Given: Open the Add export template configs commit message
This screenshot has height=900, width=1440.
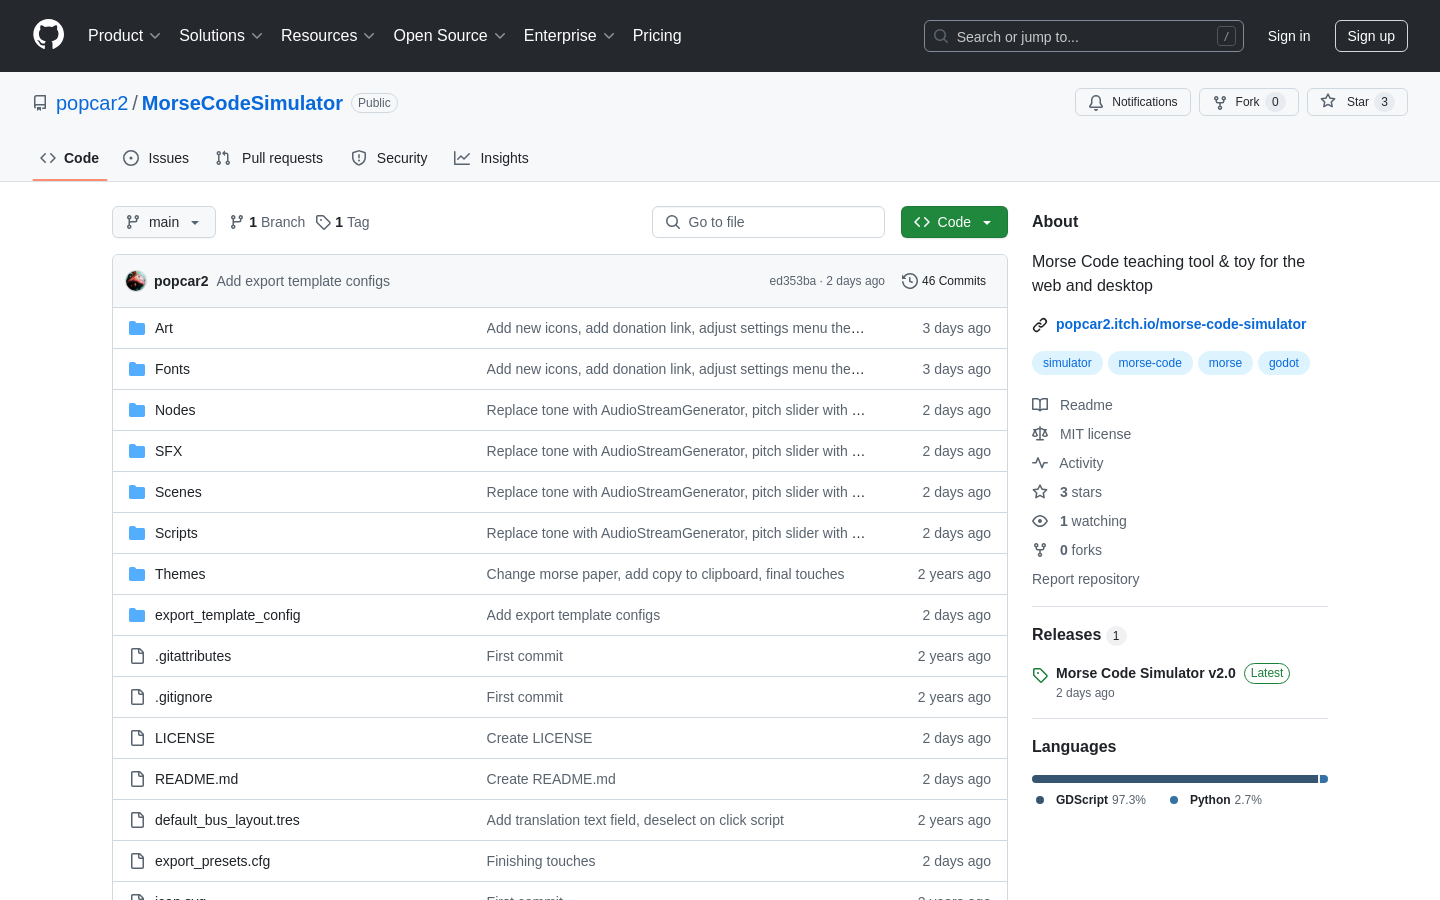Looking at the screenshot, I should tap(303, 281).
